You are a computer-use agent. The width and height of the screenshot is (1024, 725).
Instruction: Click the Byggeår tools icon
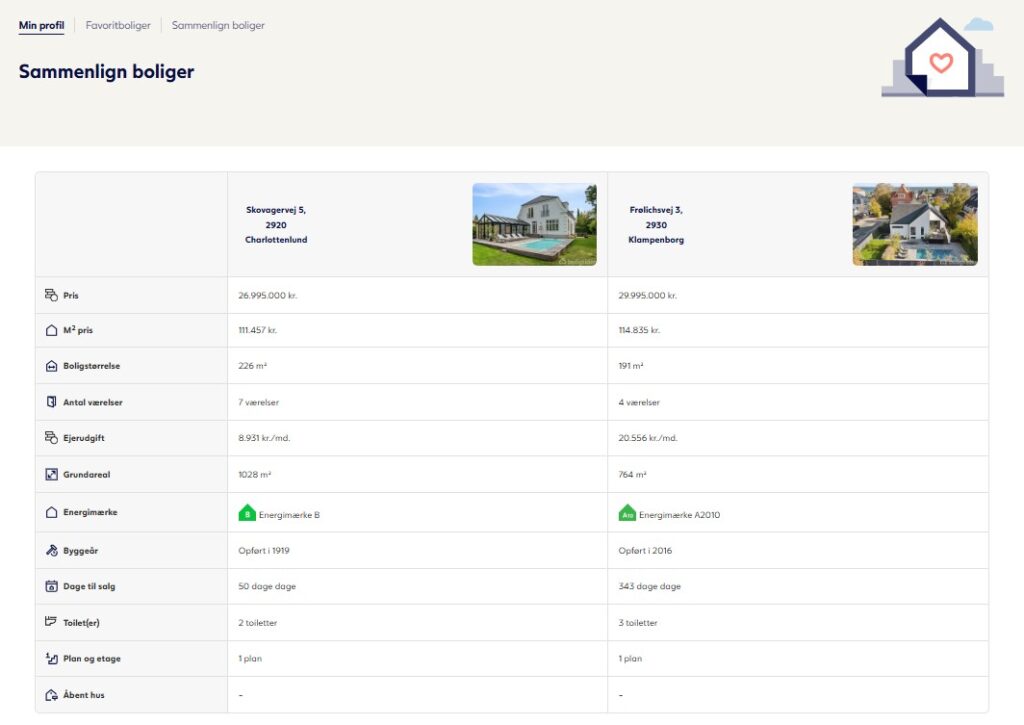pos(51,551)
